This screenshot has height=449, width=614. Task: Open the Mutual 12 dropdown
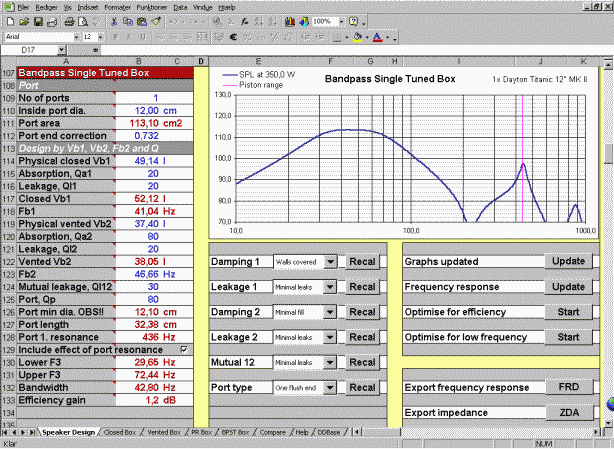330,362
